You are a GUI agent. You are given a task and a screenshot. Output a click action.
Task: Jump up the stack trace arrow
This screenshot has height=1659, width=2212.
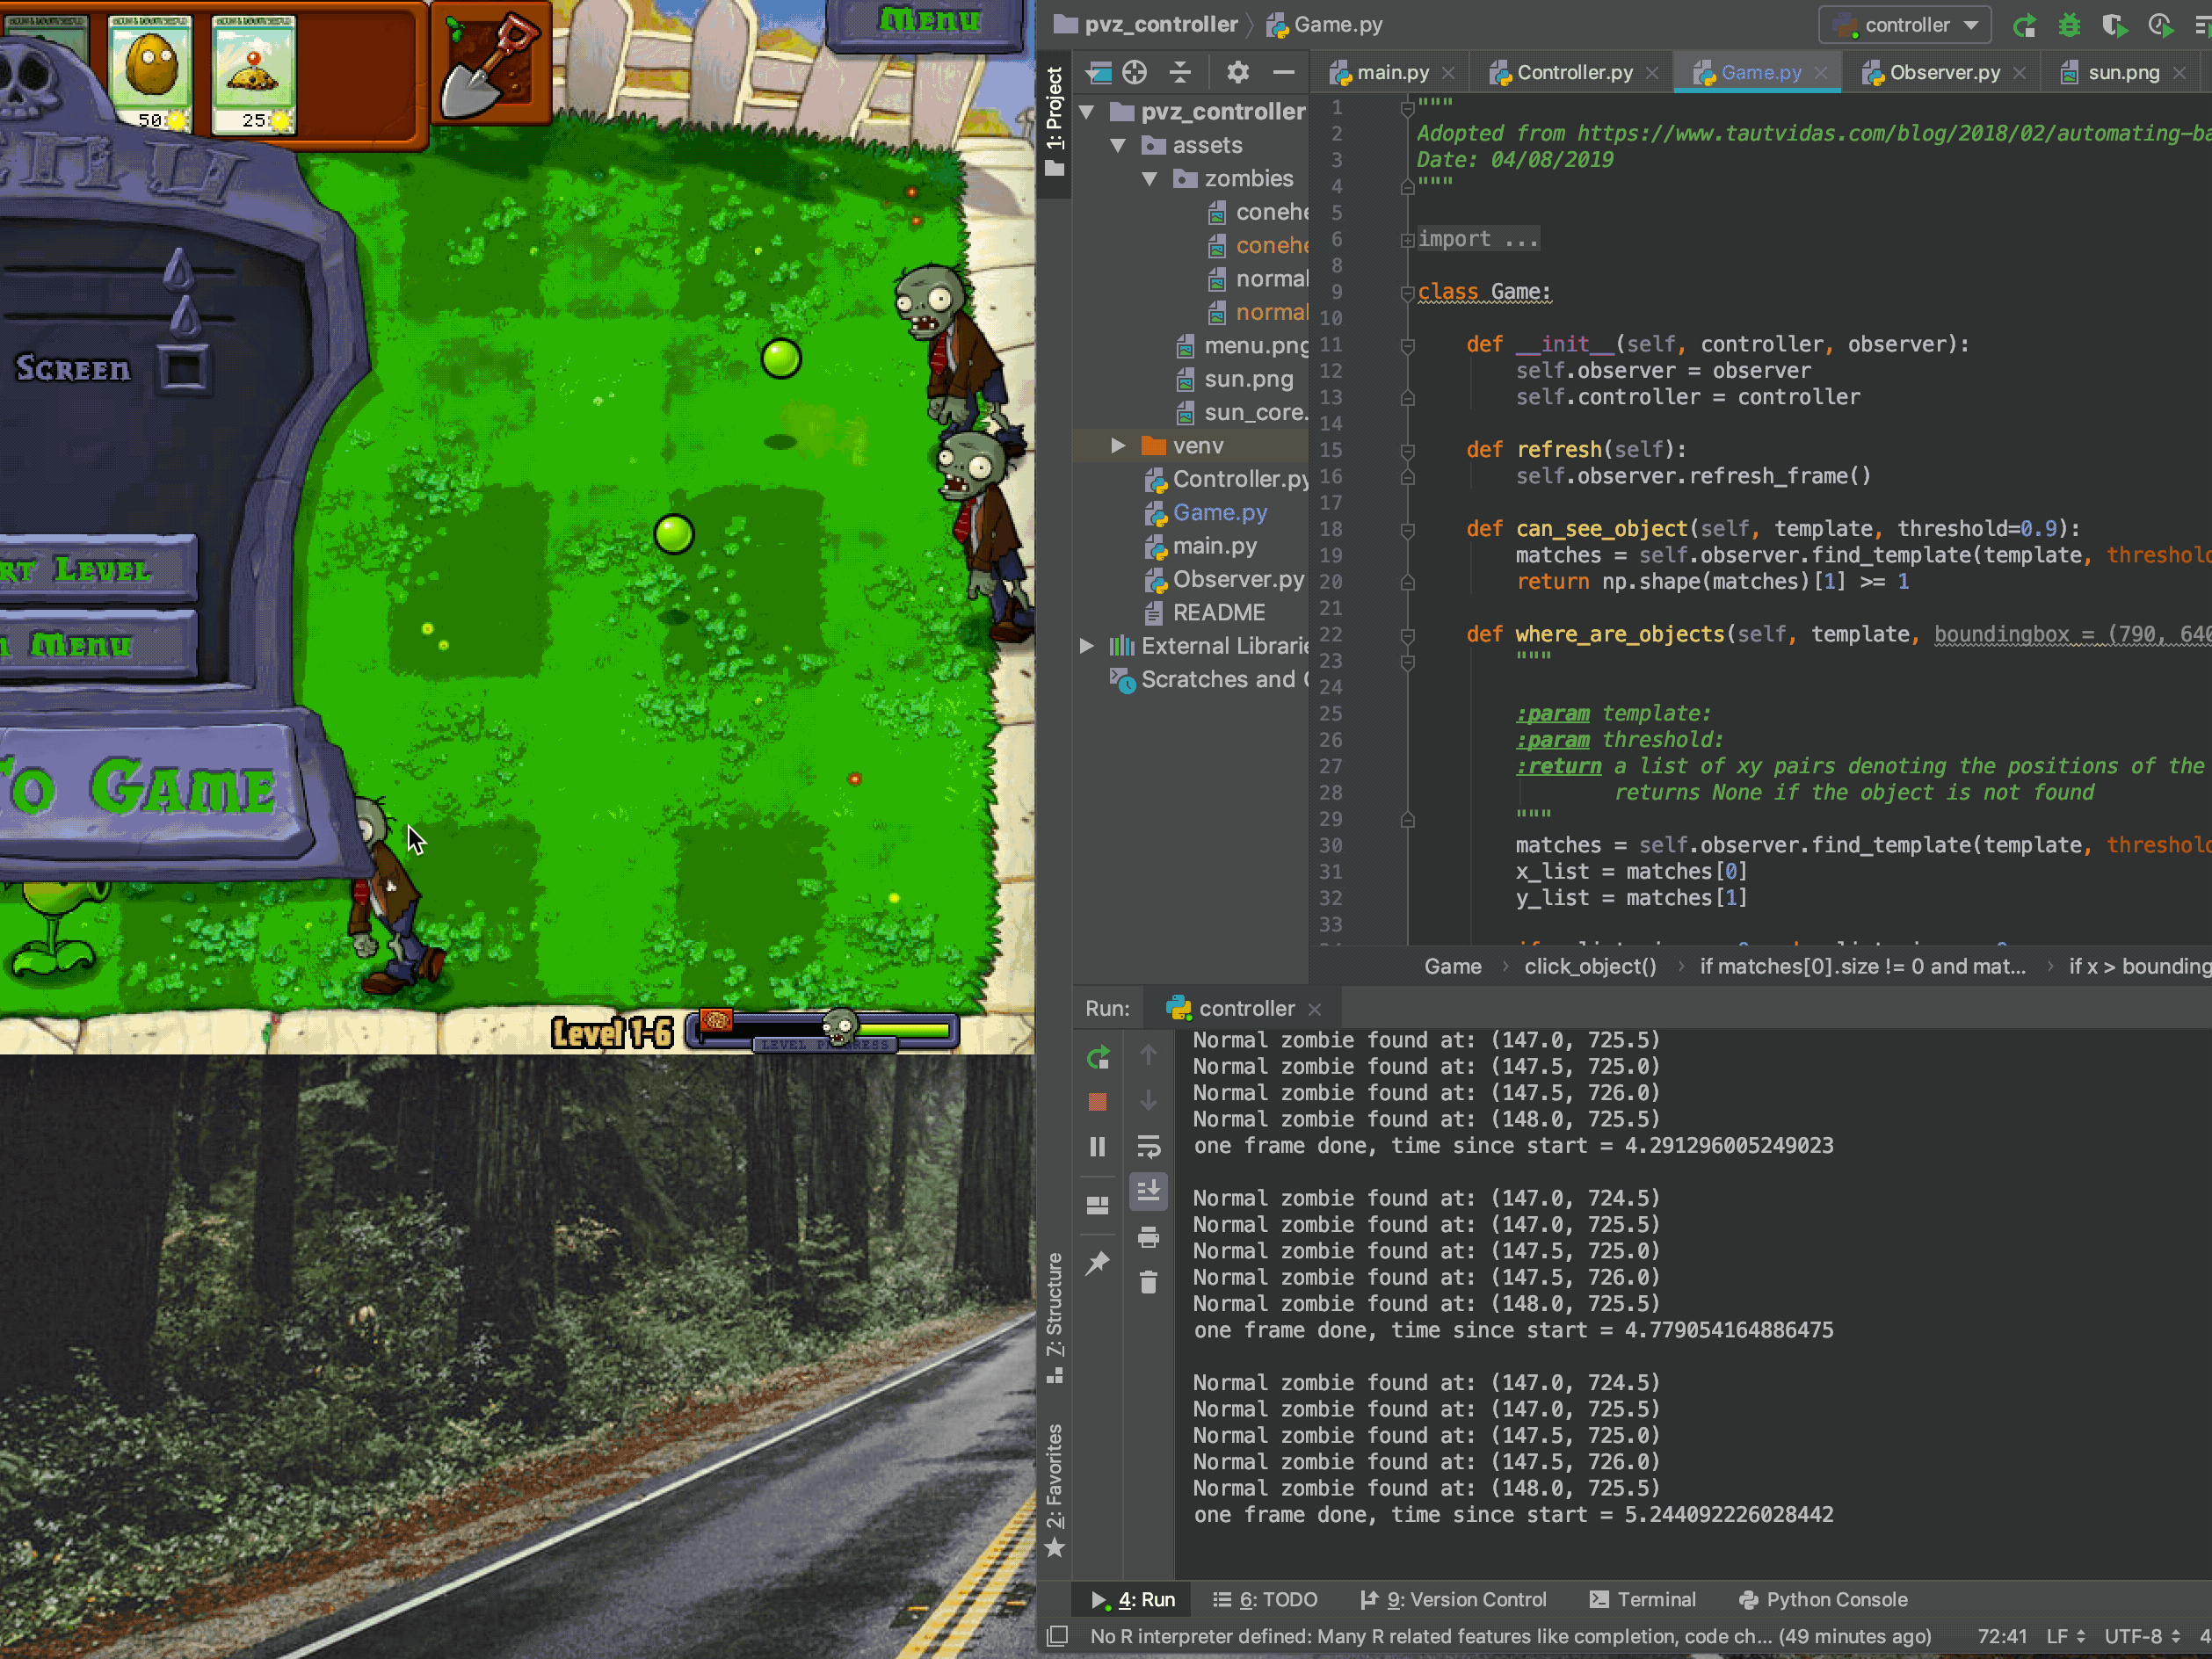point(1148,1055)
